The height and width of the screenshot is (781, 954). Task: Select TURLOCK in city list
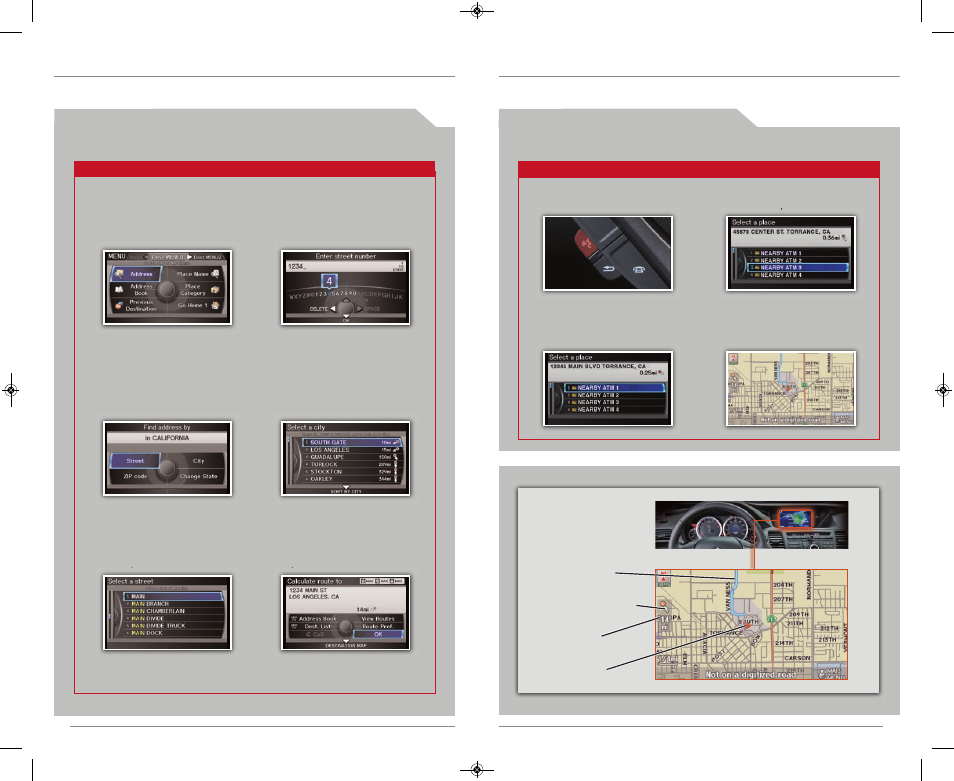pyautogui.click(x=352, y=464)
